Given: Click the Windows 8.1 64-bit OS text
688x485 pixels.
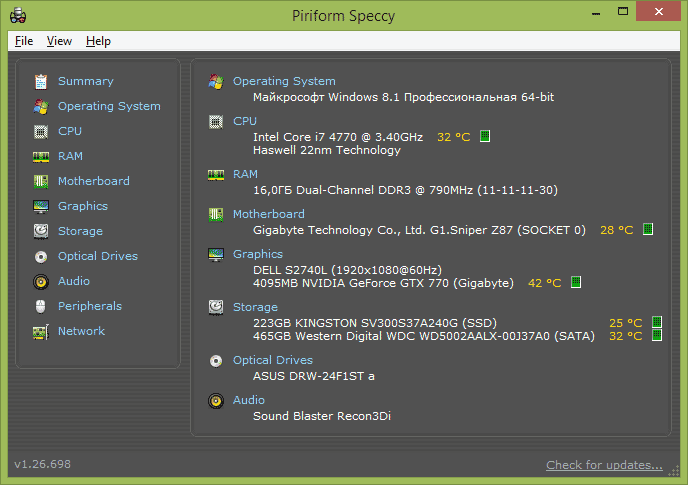Looking at the screenshot, I should click(x=403, y=97).
